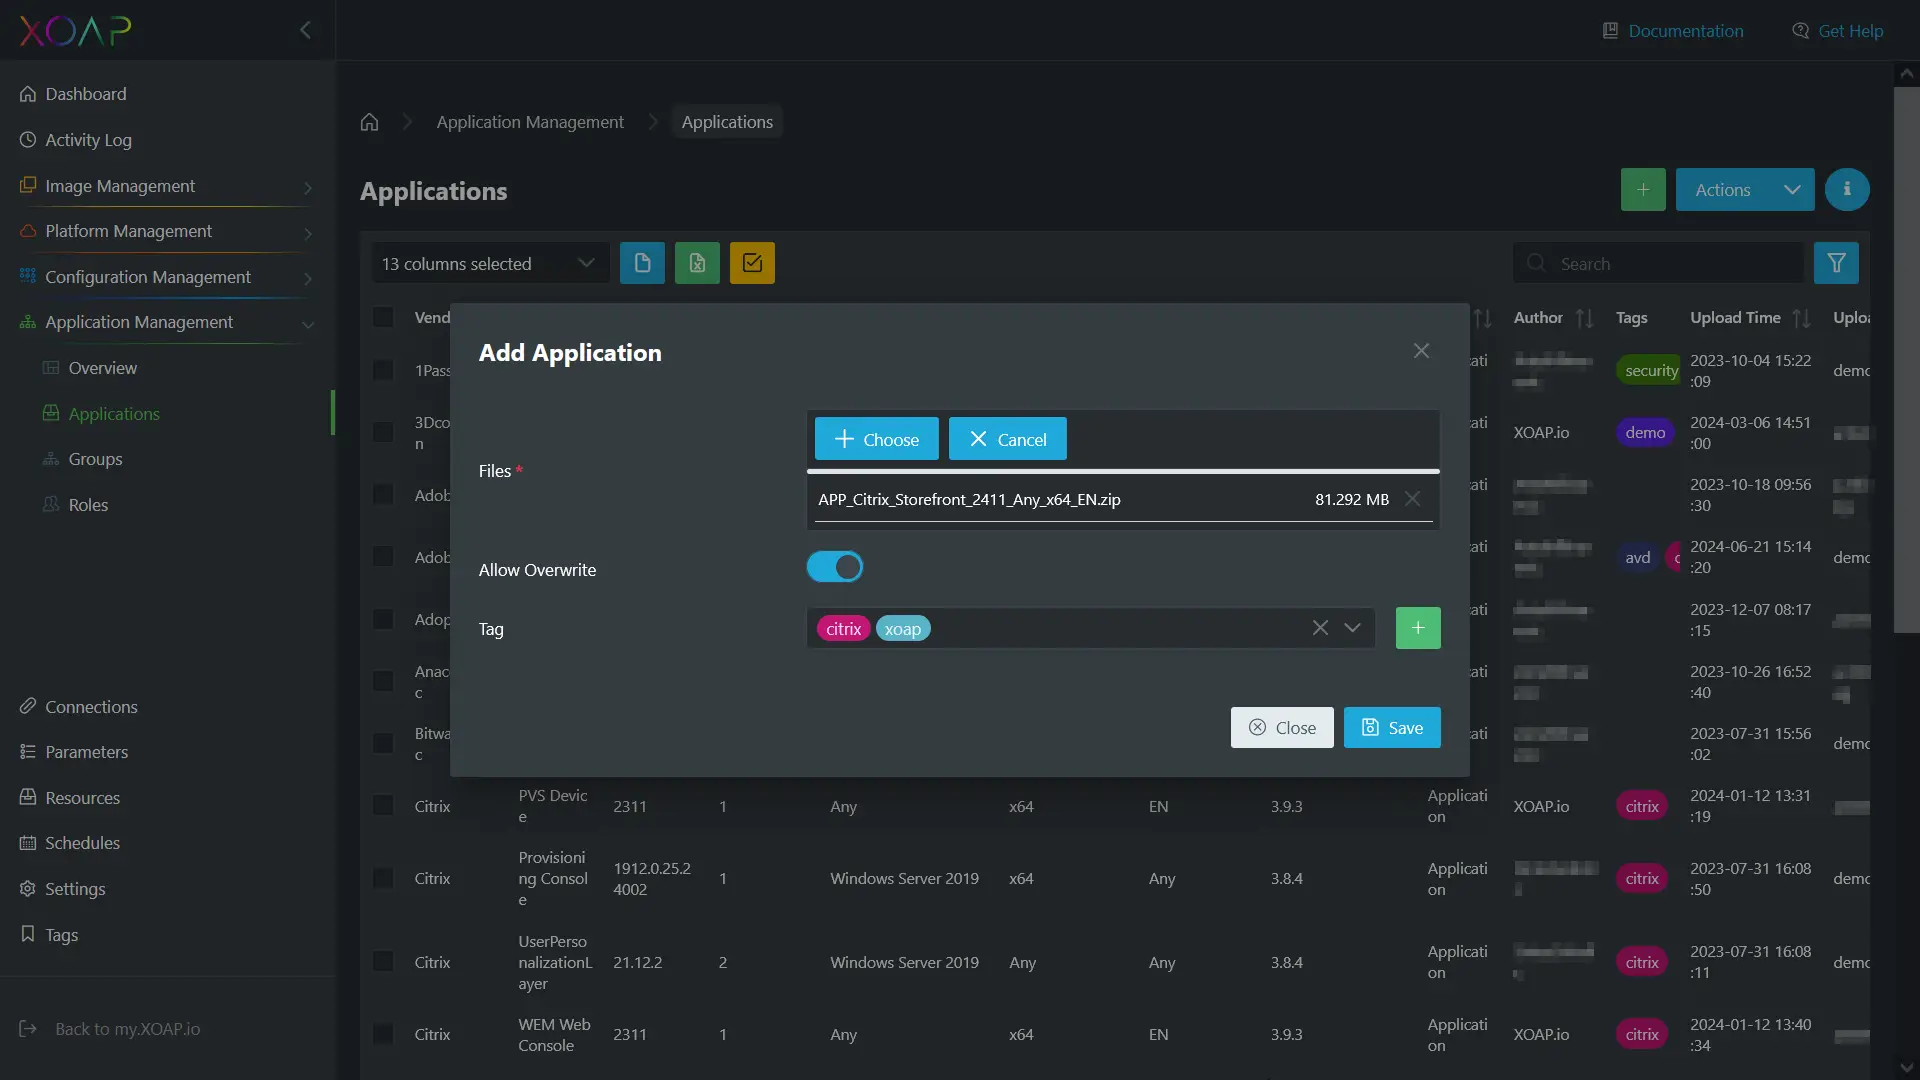Click the green plus next to Tag field
The image size is (1920, 1080).
[x=1417, y=628]
